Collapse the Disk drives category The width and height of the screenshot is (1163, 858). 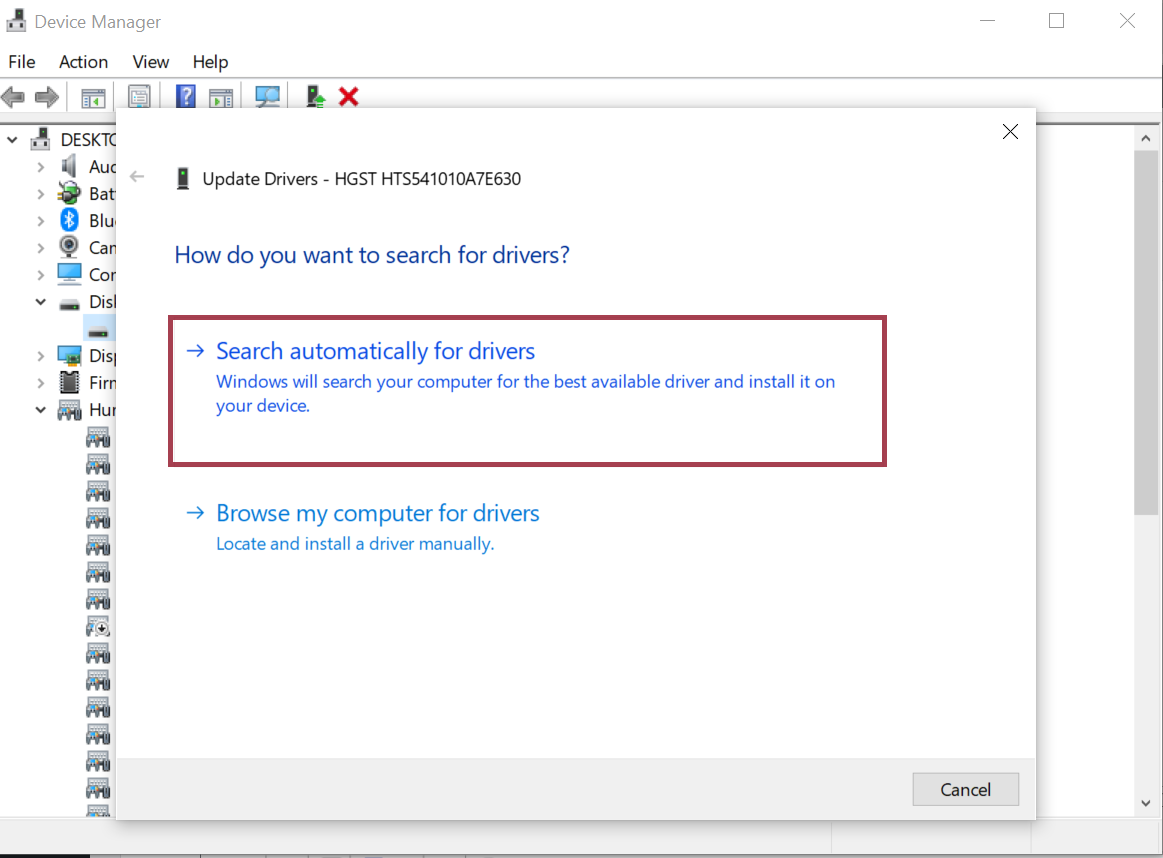[40, 301]
